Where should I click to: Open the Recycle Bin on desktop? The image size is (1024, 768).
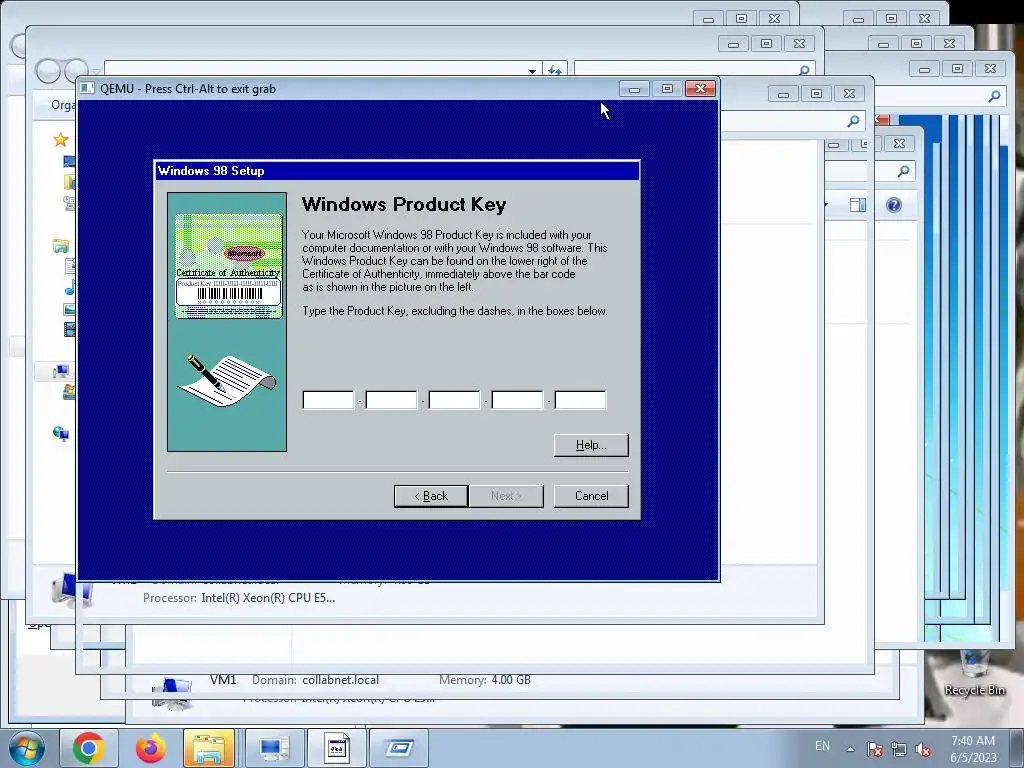point(974,673)
